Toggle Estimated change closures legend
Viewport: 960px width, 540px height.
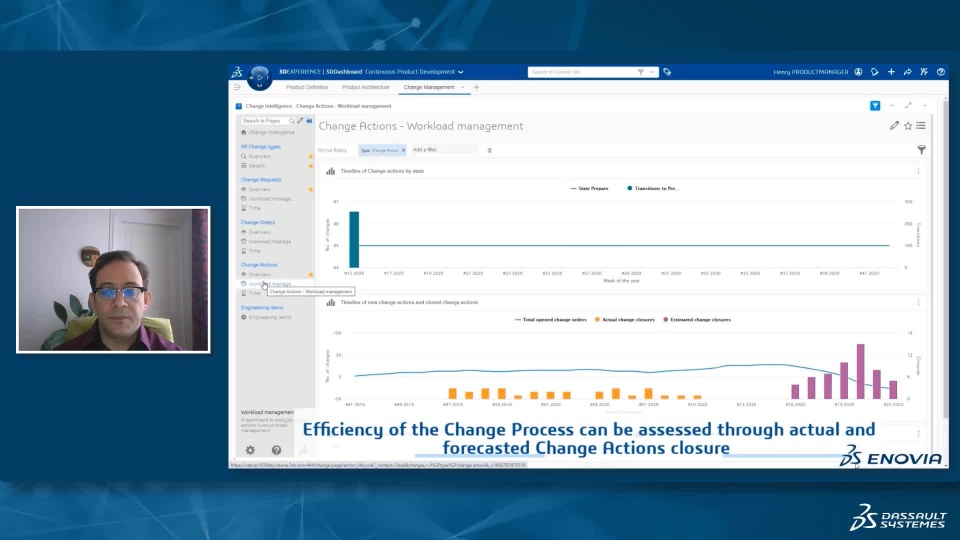(697, 320)
